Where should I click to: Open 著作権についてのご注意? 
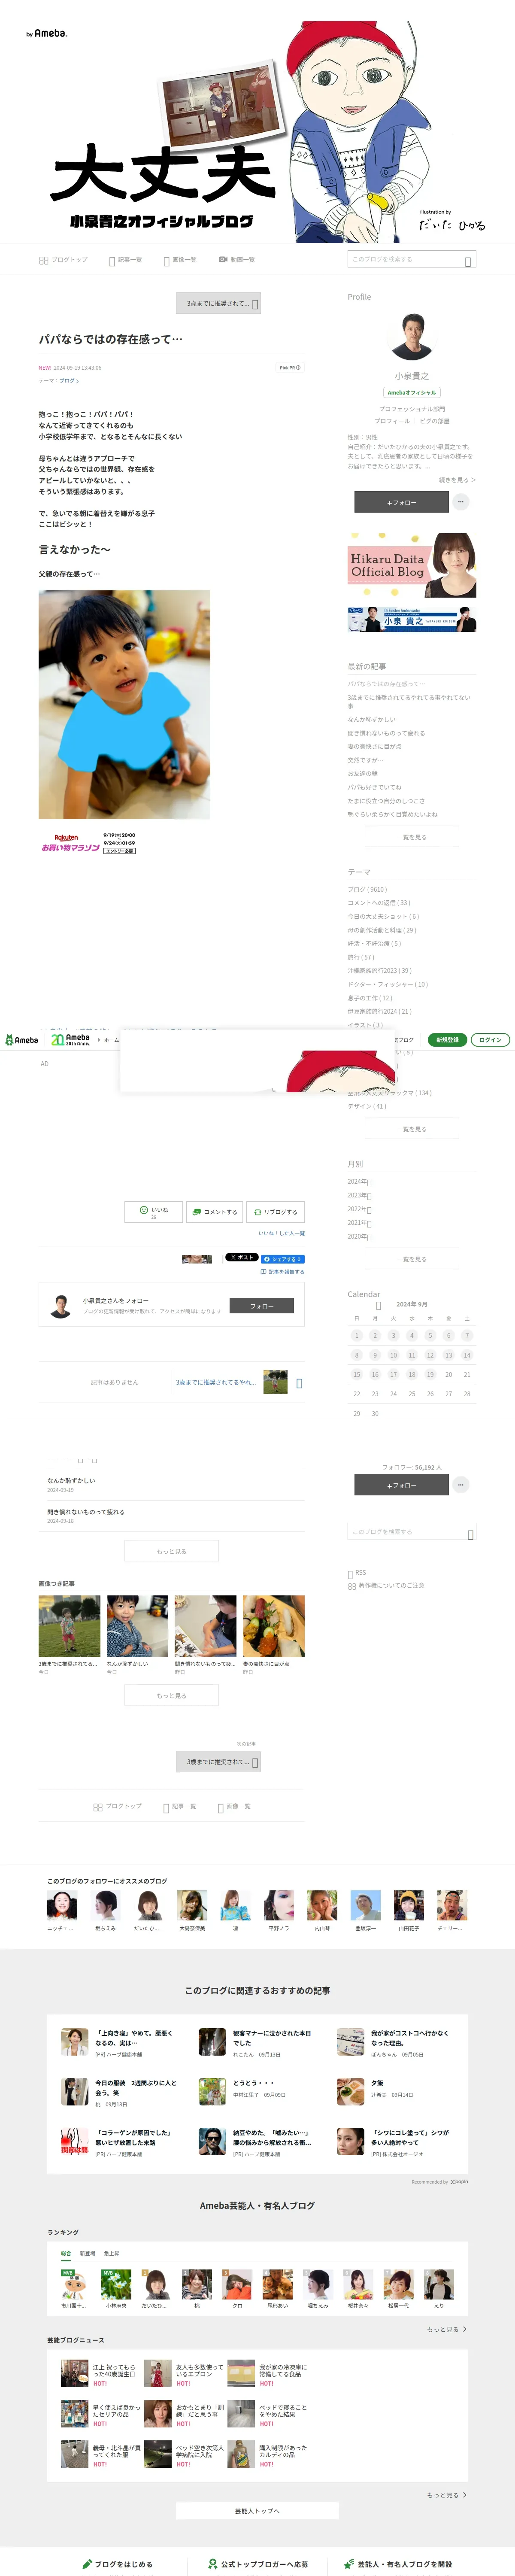click(386, 1586)
